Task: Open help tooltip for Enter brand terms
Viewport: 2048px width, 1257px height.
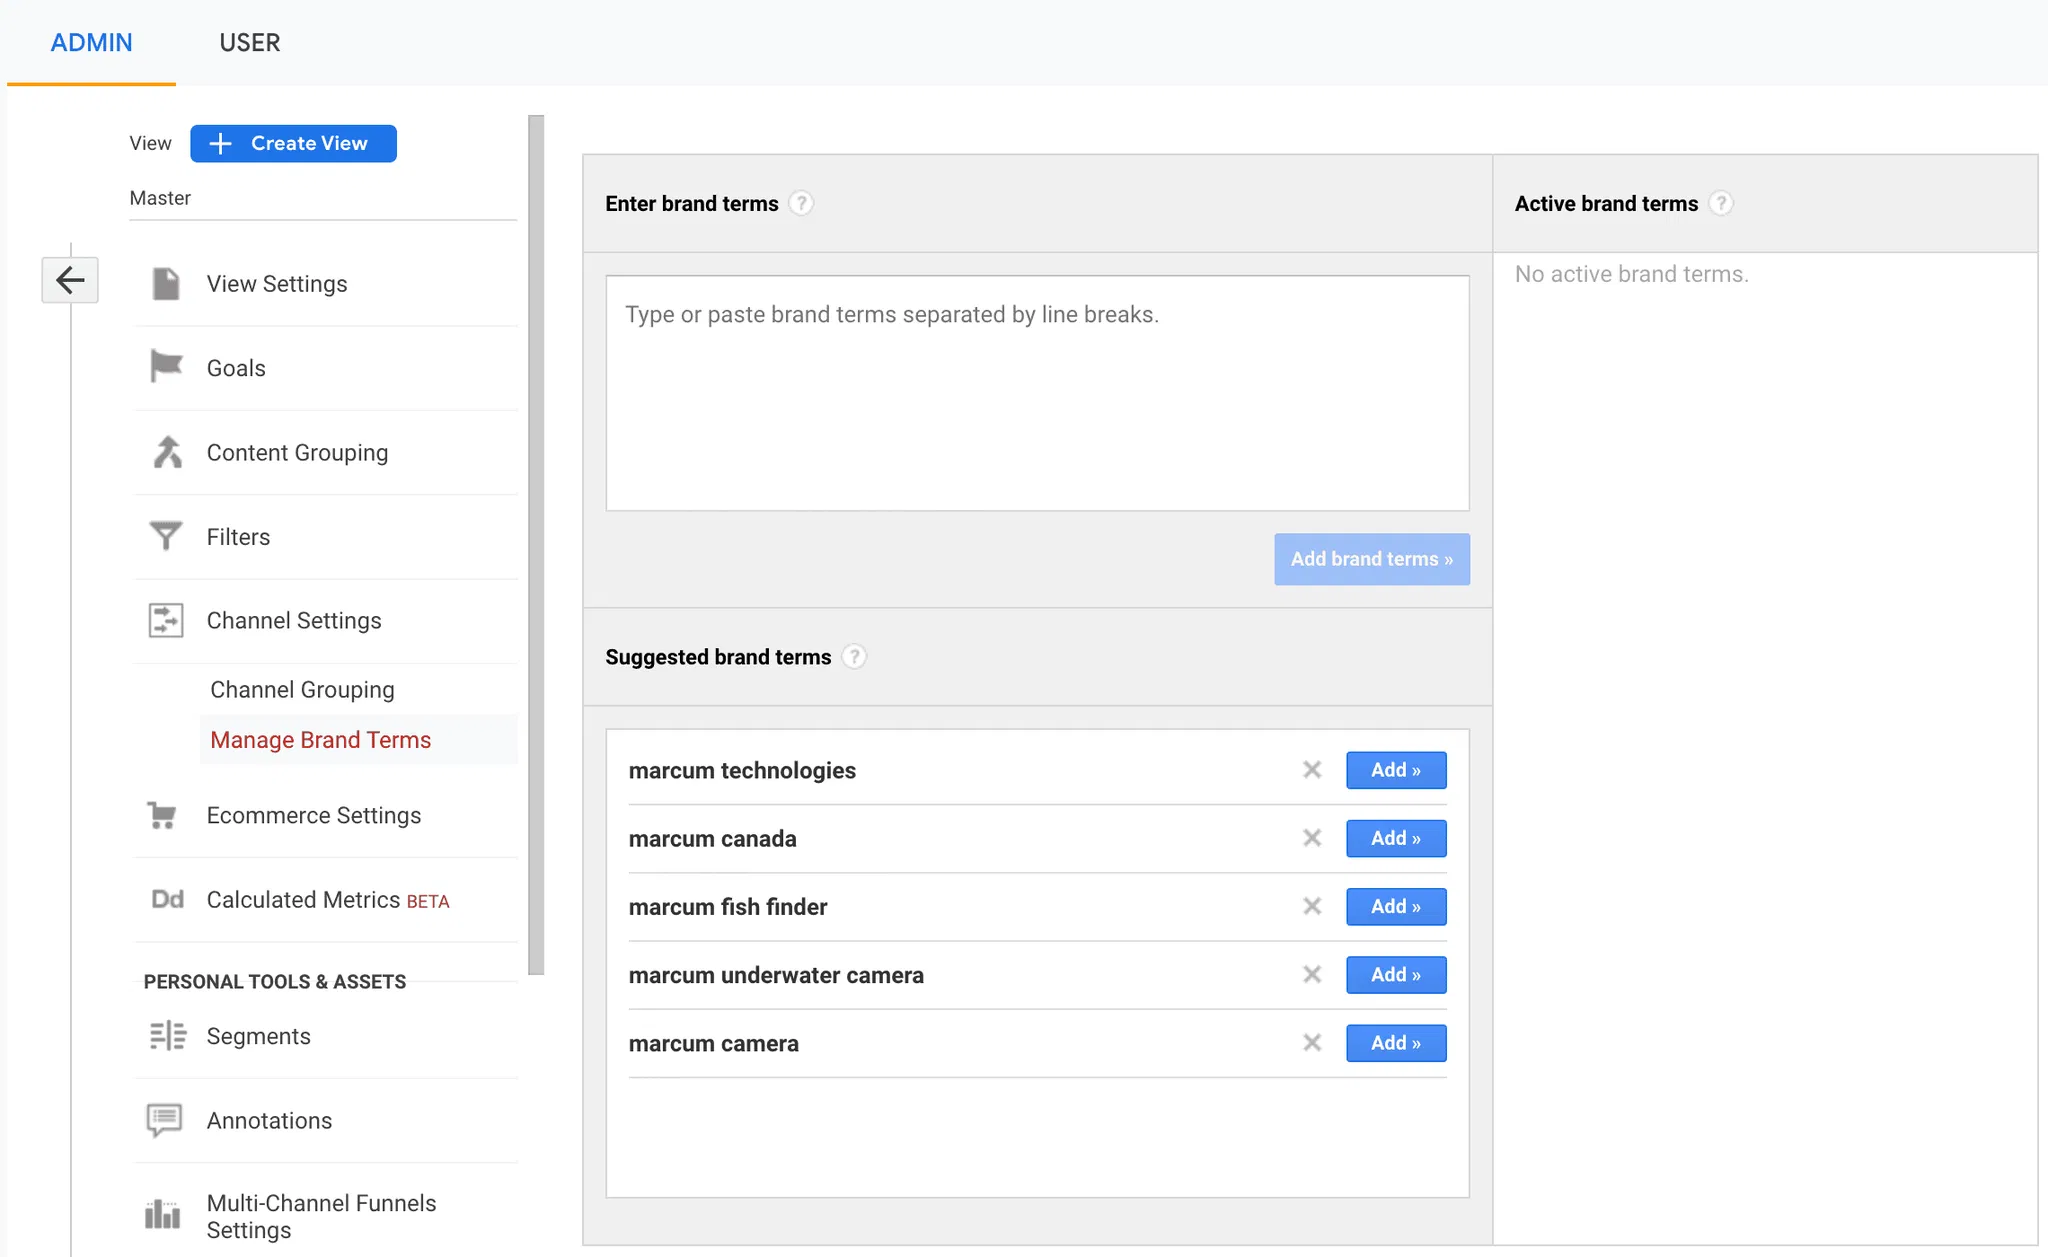Action: tap(801, 203)
